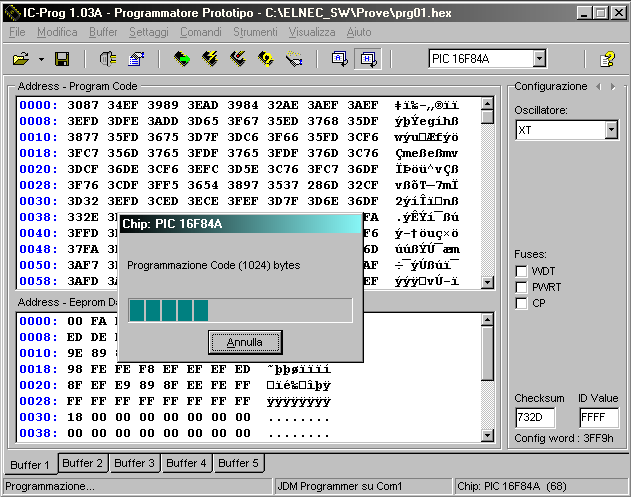This screenshot has width=631, height=497.
Task: Click the programming progress bar
Action: pyautogui.click(x=240, y=310)
